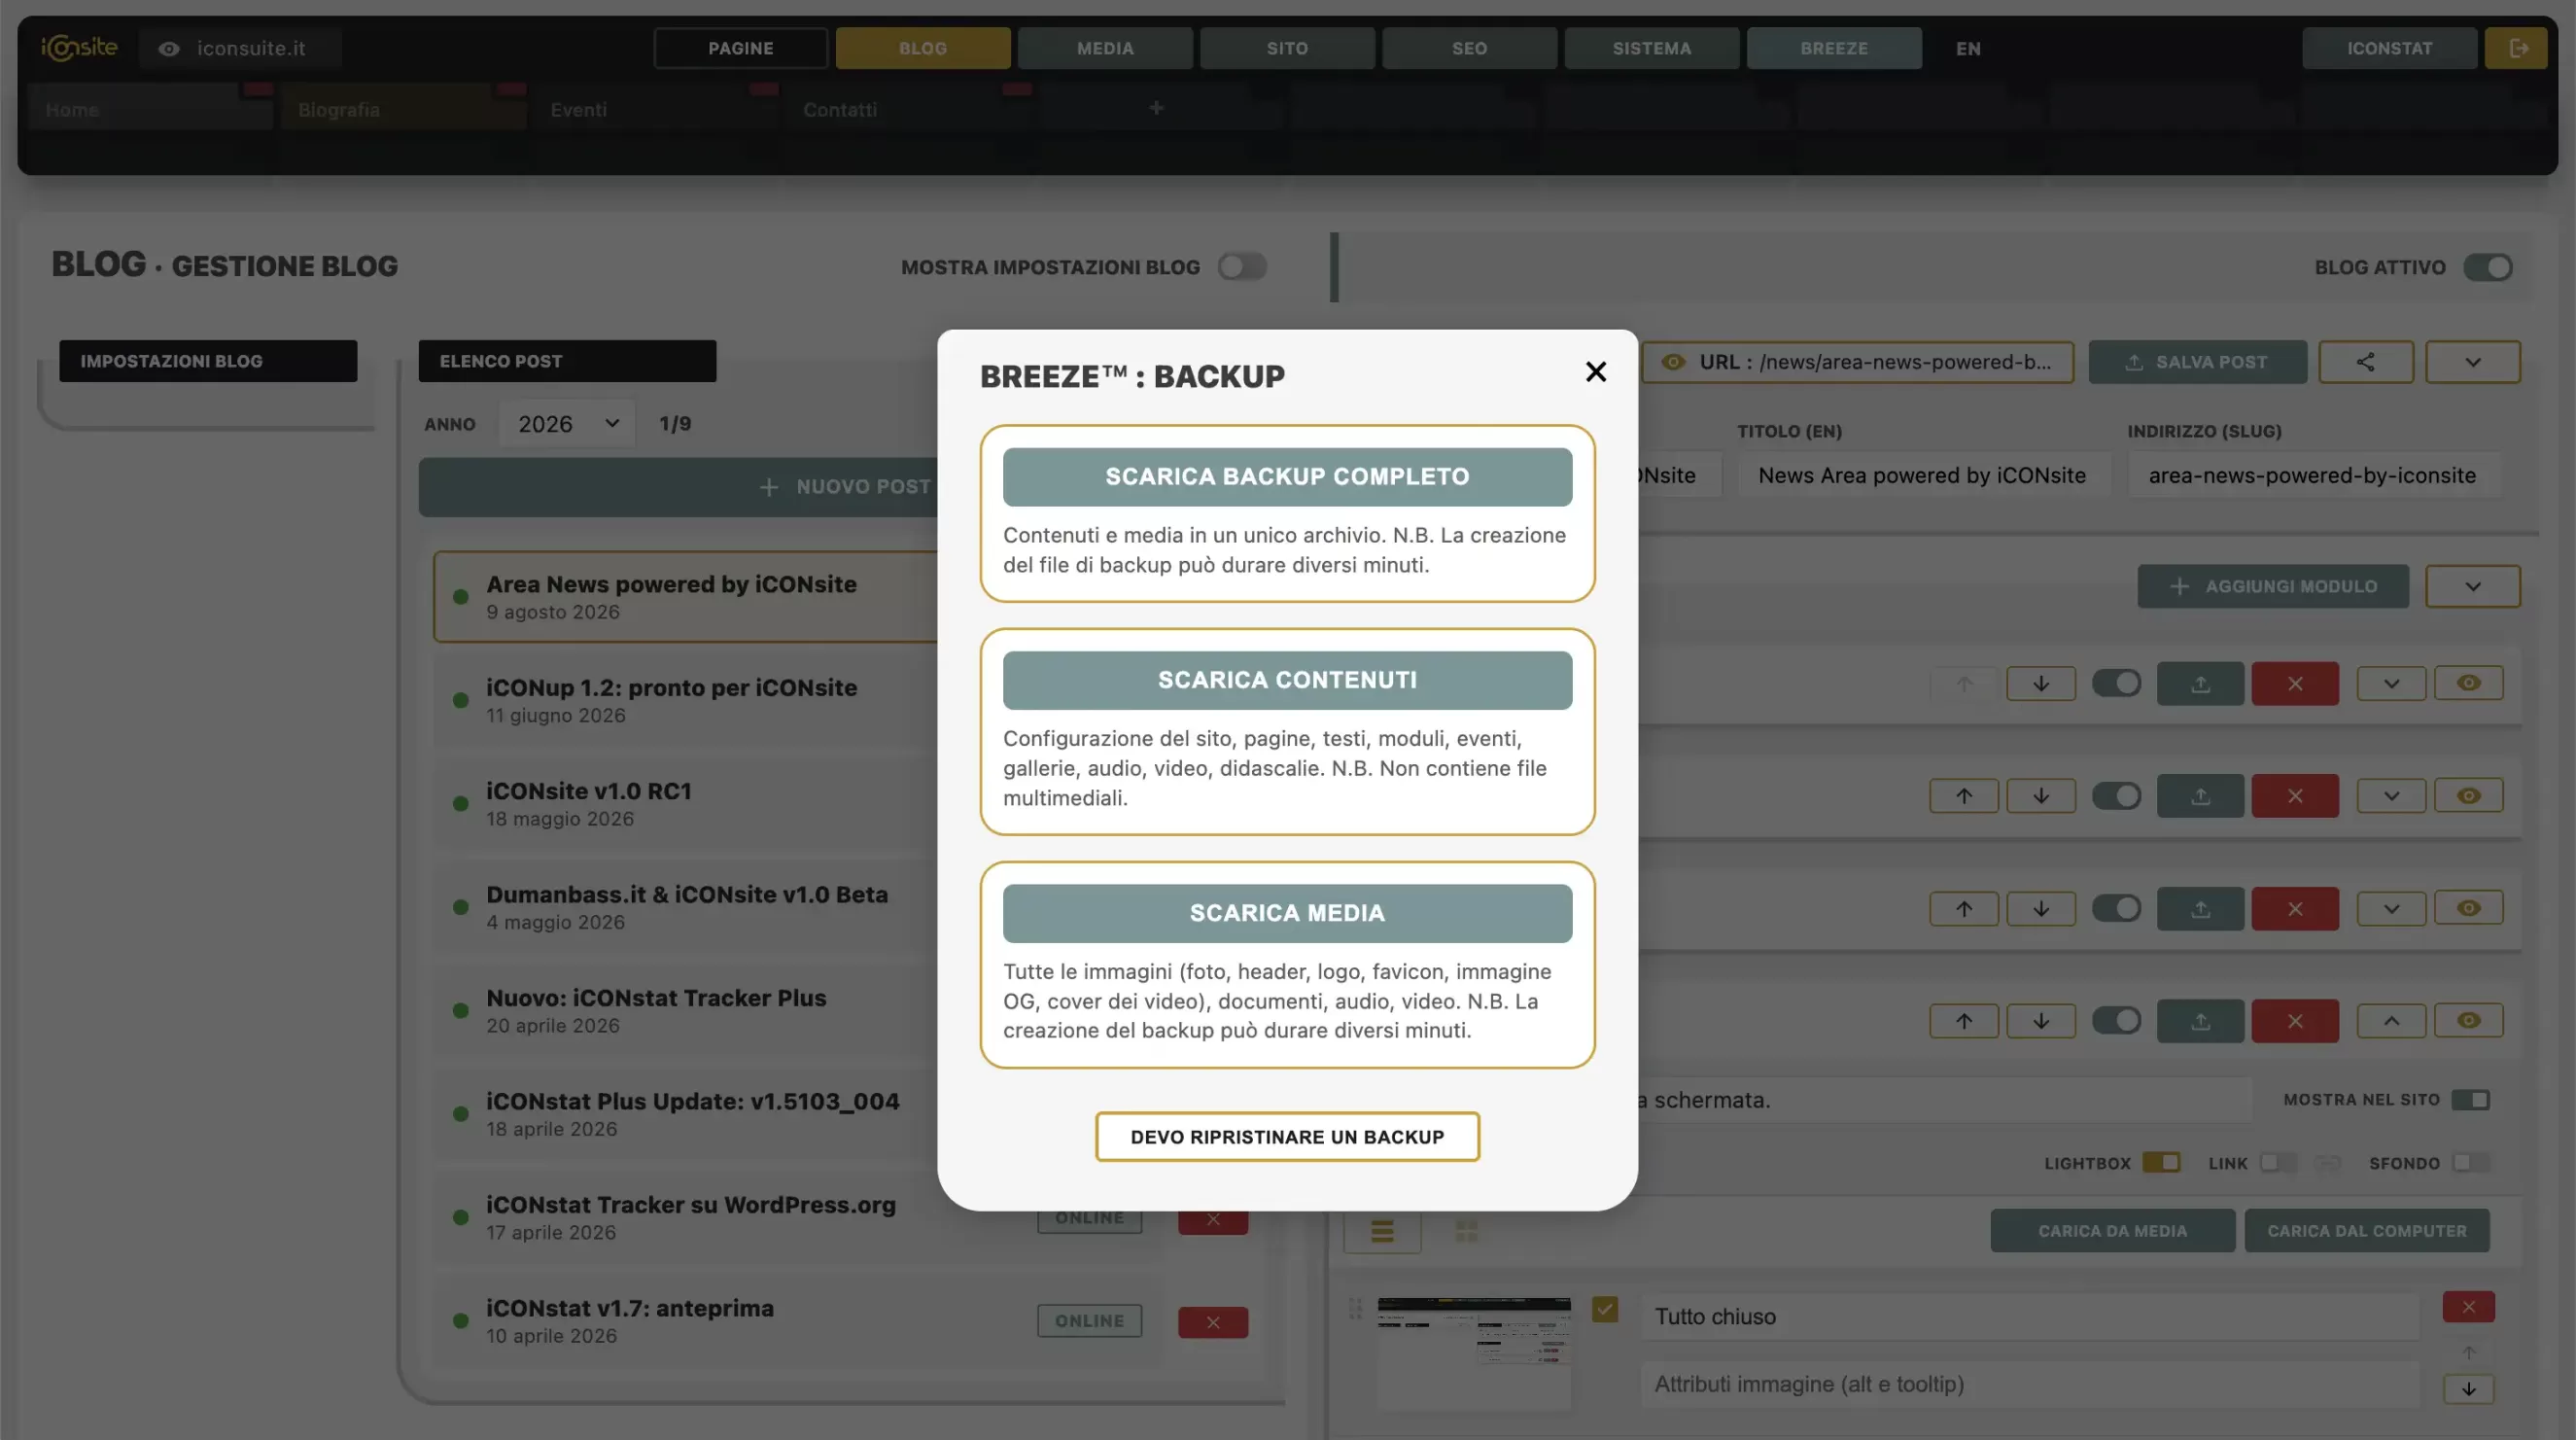
Task: Uncheck the Tutto chiuso image checkbox
Action: pos(1604,1309)
